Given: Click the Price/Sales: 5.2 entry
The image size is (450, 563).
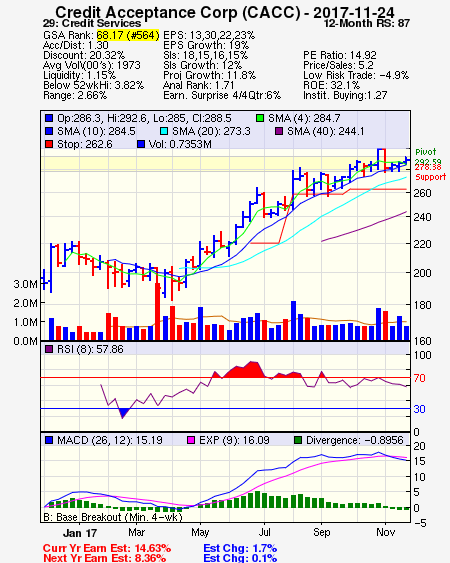Looking at the screenshot, I should tap(338, 65).
